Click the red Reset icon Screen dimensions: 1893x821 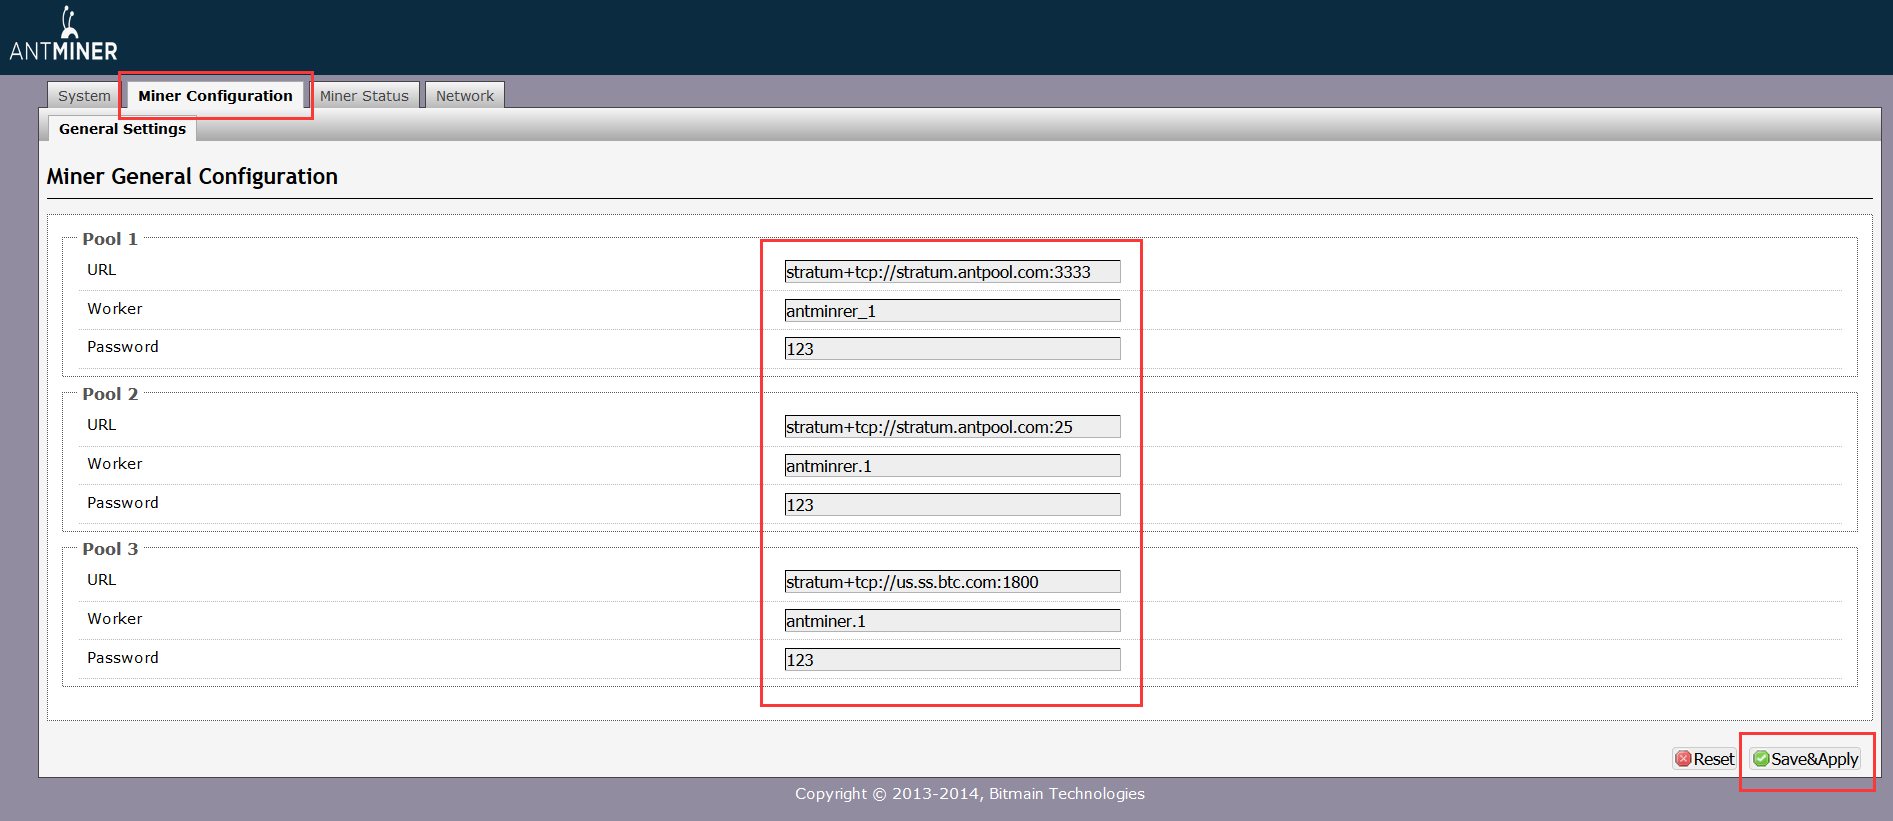(1683, 759)
